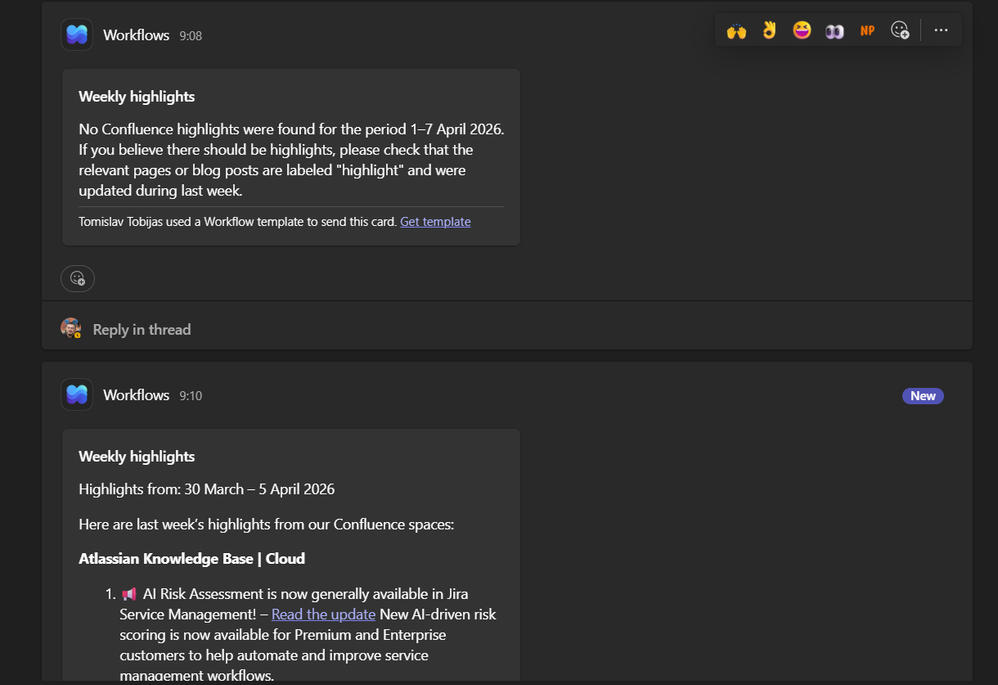Viewport: 998px width, 685px height.
Task: Open more options ellipsis menu
Action: click(x=941, y=30)
